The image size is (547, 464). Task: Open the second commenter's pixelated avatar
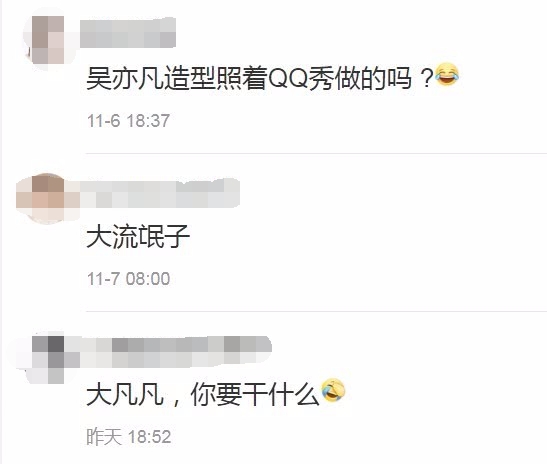(x=47, y=198)
